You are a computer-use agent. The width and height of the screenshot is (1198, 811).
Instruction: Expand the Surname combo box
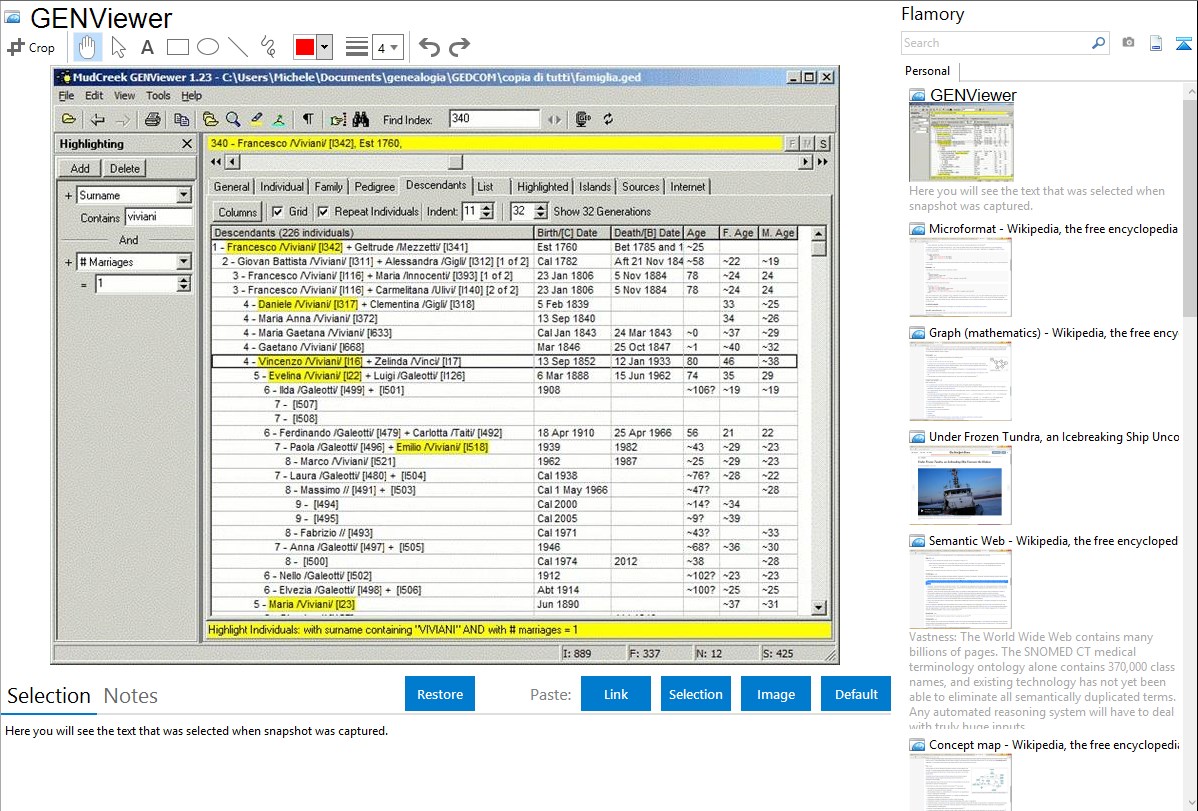[184, 195]
